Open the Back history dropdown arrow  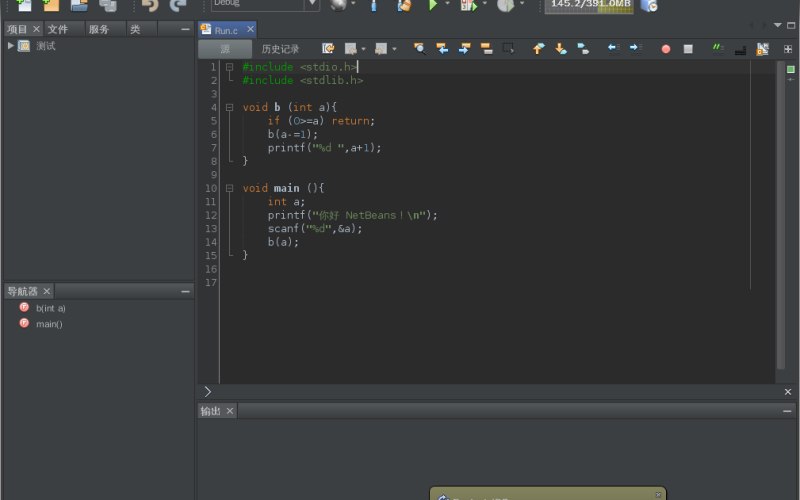tap(363, 49)
